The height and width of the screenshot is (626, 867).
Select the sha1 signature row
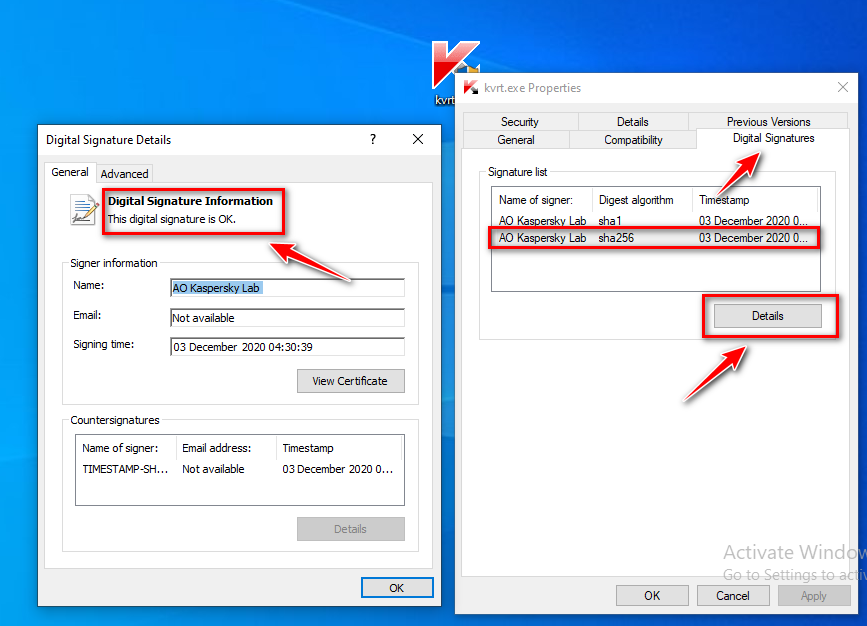coord(655,221)
